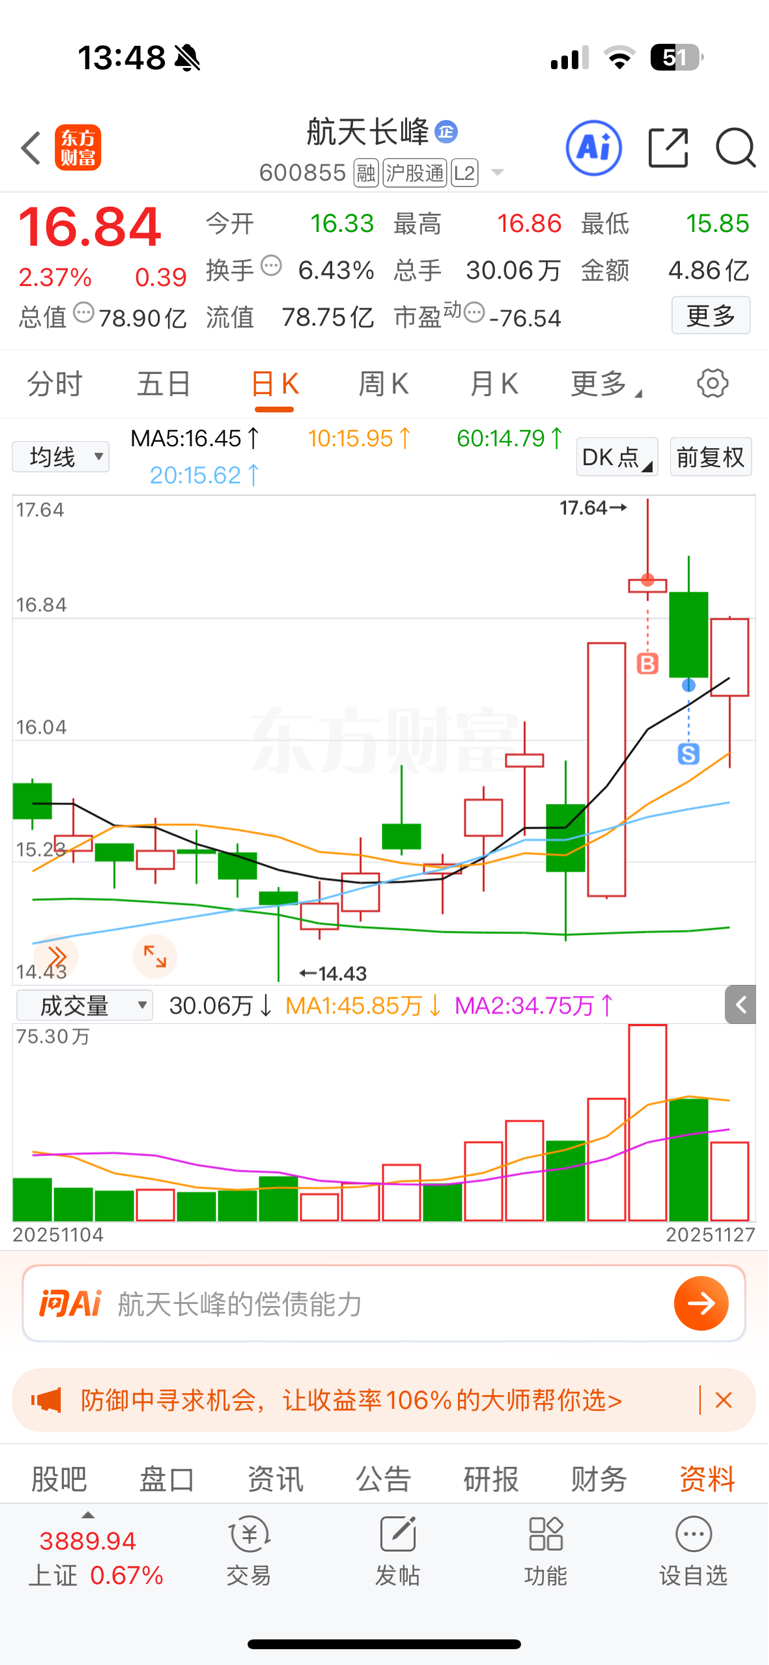Screen dimensions: 769x1665
Task: Open the DK点 dropdown
Action: point(617,457)
